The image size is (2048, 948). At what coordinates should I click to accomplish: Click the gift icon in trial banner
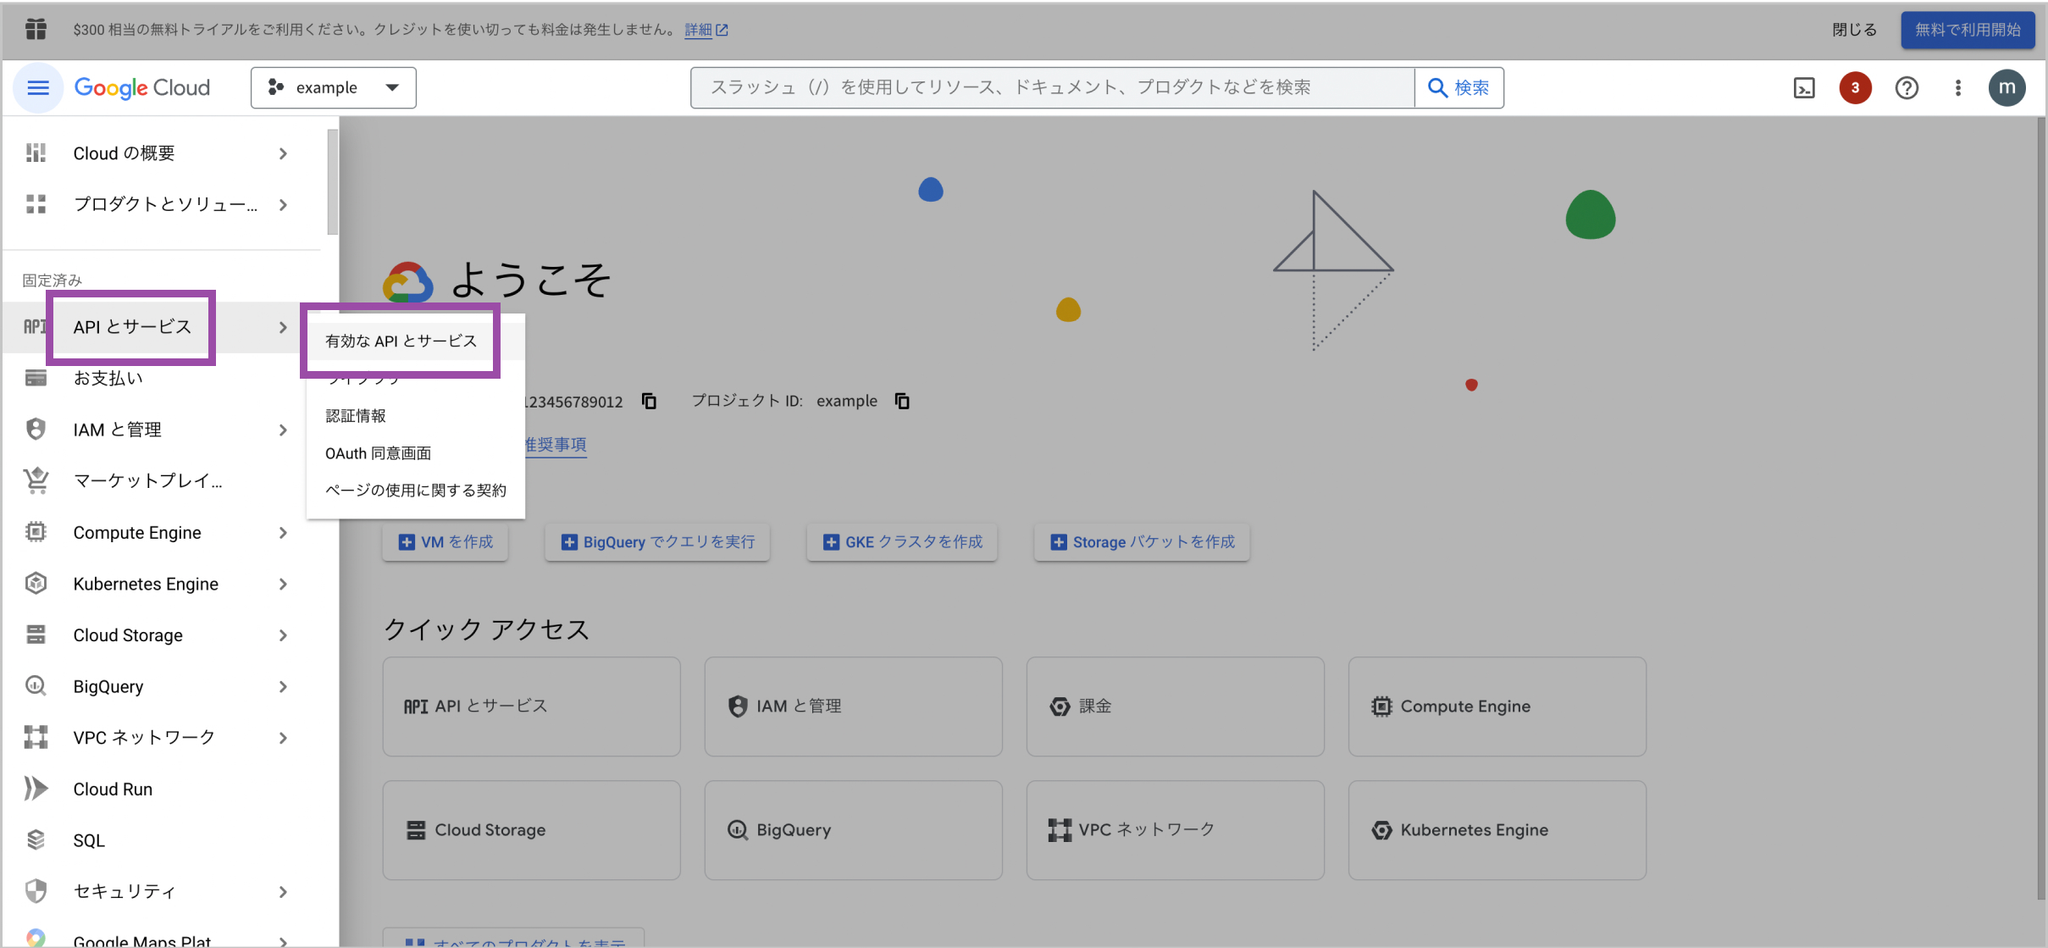[x=36, y=29]
